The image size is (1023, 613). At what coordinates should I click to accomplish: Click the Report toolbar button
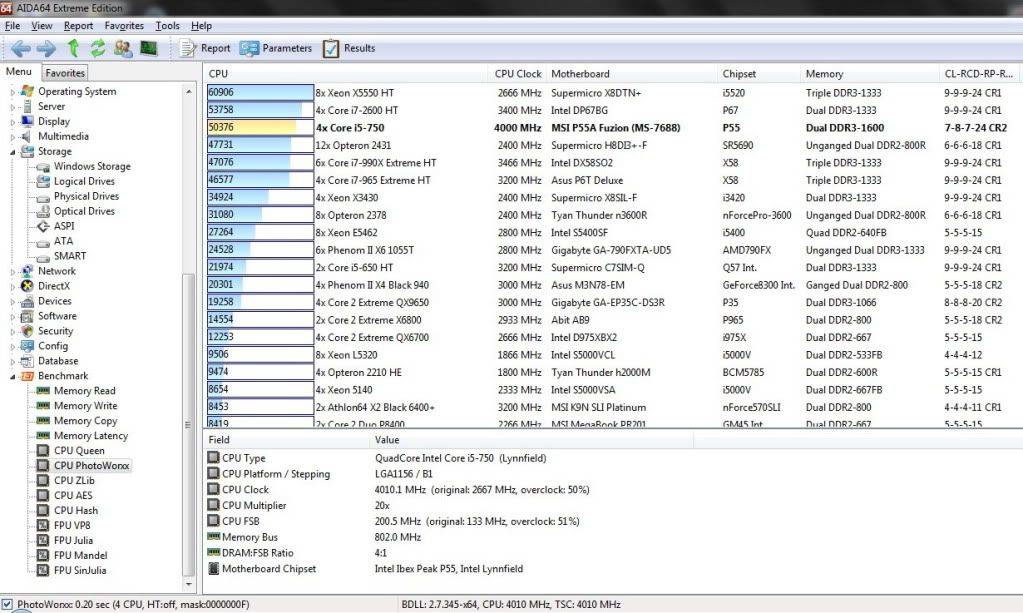point(206,48)
